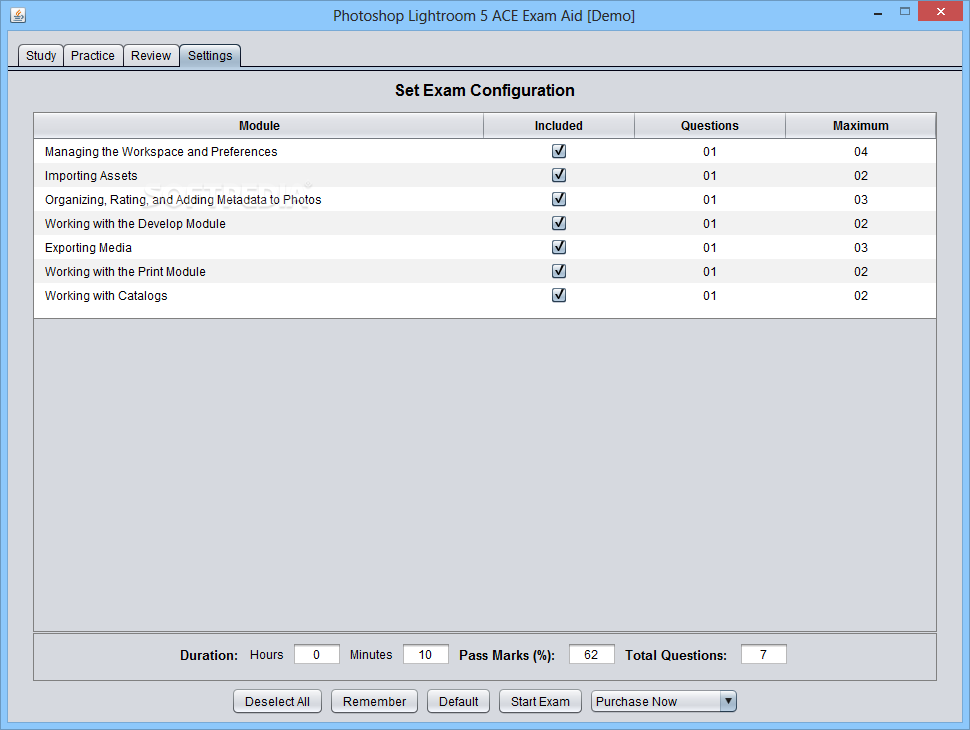Screen dimensions: 970x730
Task: Click the Module column header
Action: point(259,126)
